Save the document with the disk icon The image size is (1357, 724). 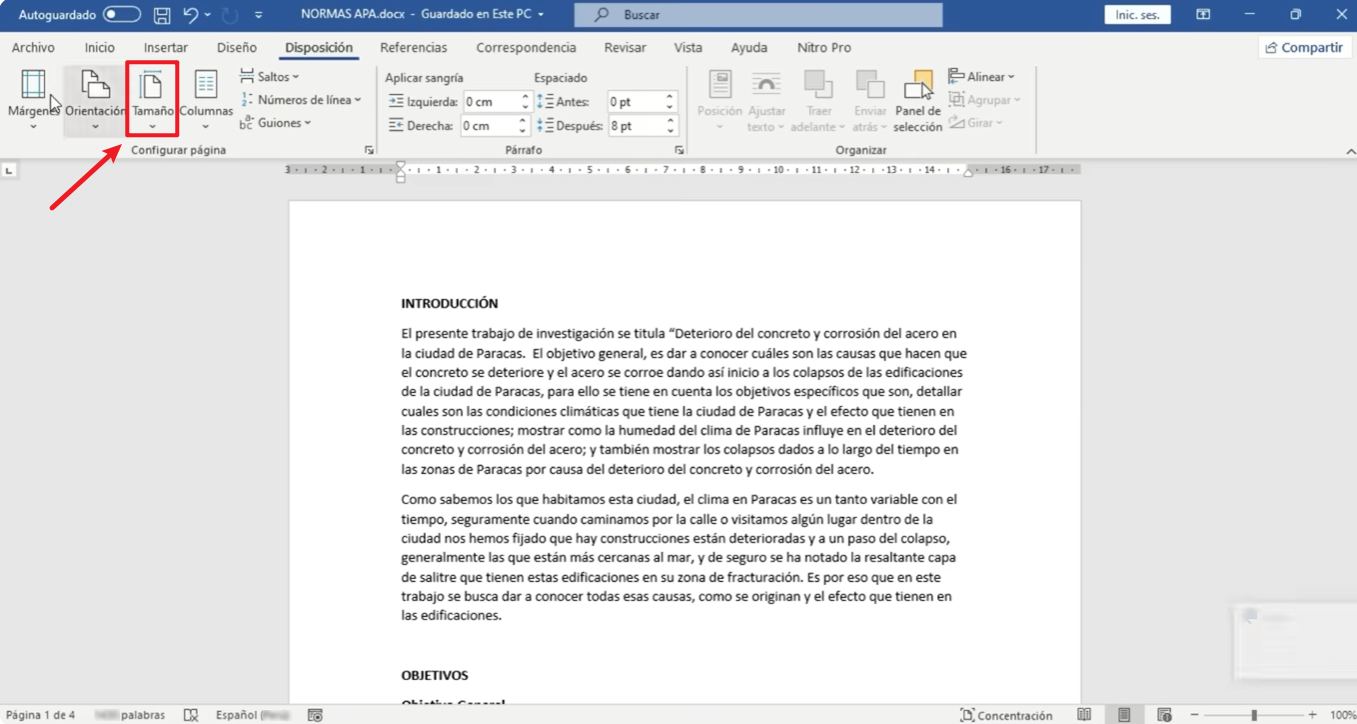[x=161, y=14]
